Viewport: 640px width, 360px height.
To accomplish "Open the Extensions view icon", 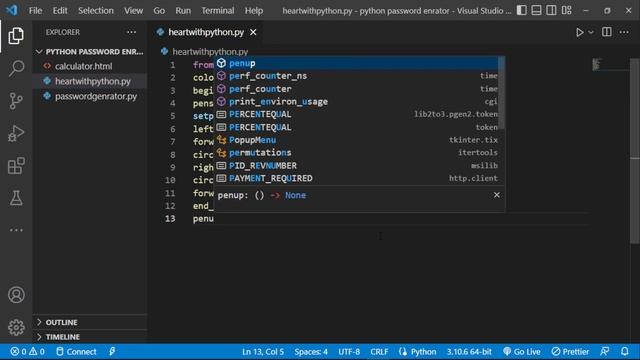I will [16, 166].
